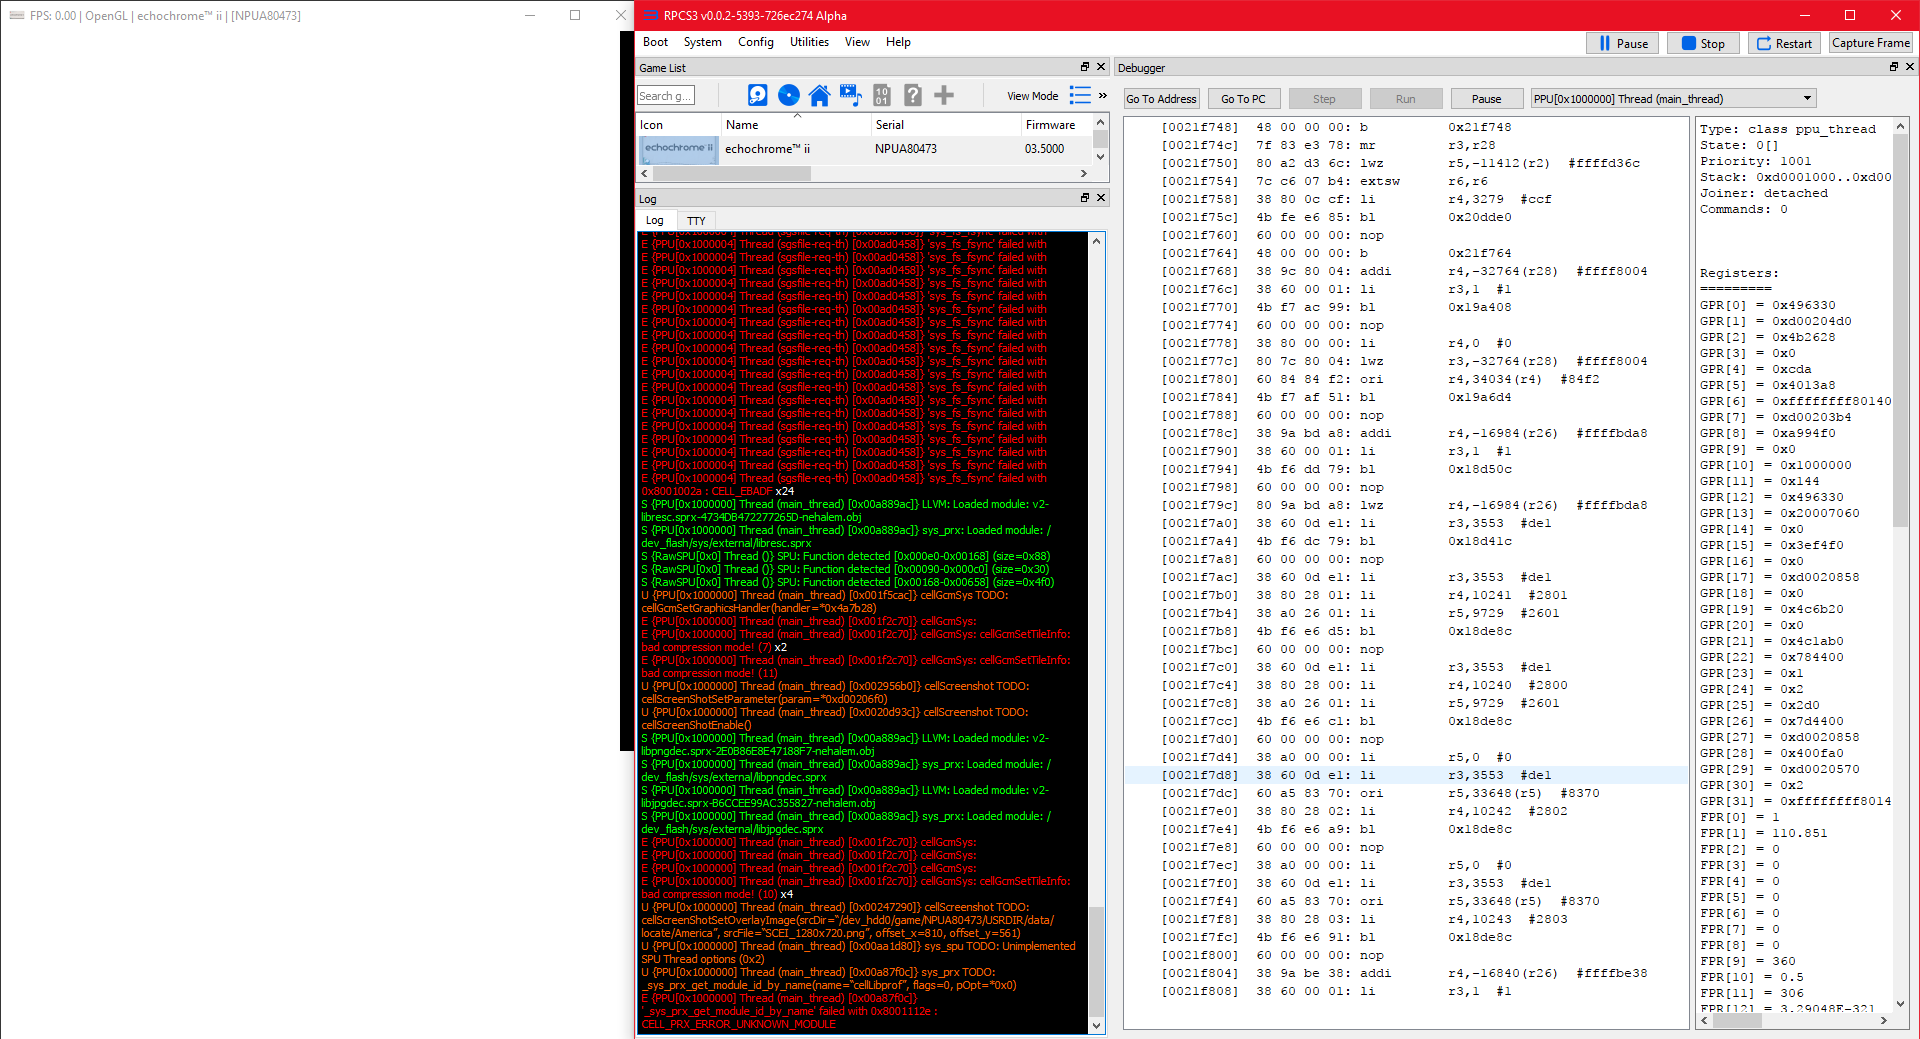Click the gray binary 1001 filter icon
The width and height of the screenshot is (1920, 1039).
tap(881, 95)
